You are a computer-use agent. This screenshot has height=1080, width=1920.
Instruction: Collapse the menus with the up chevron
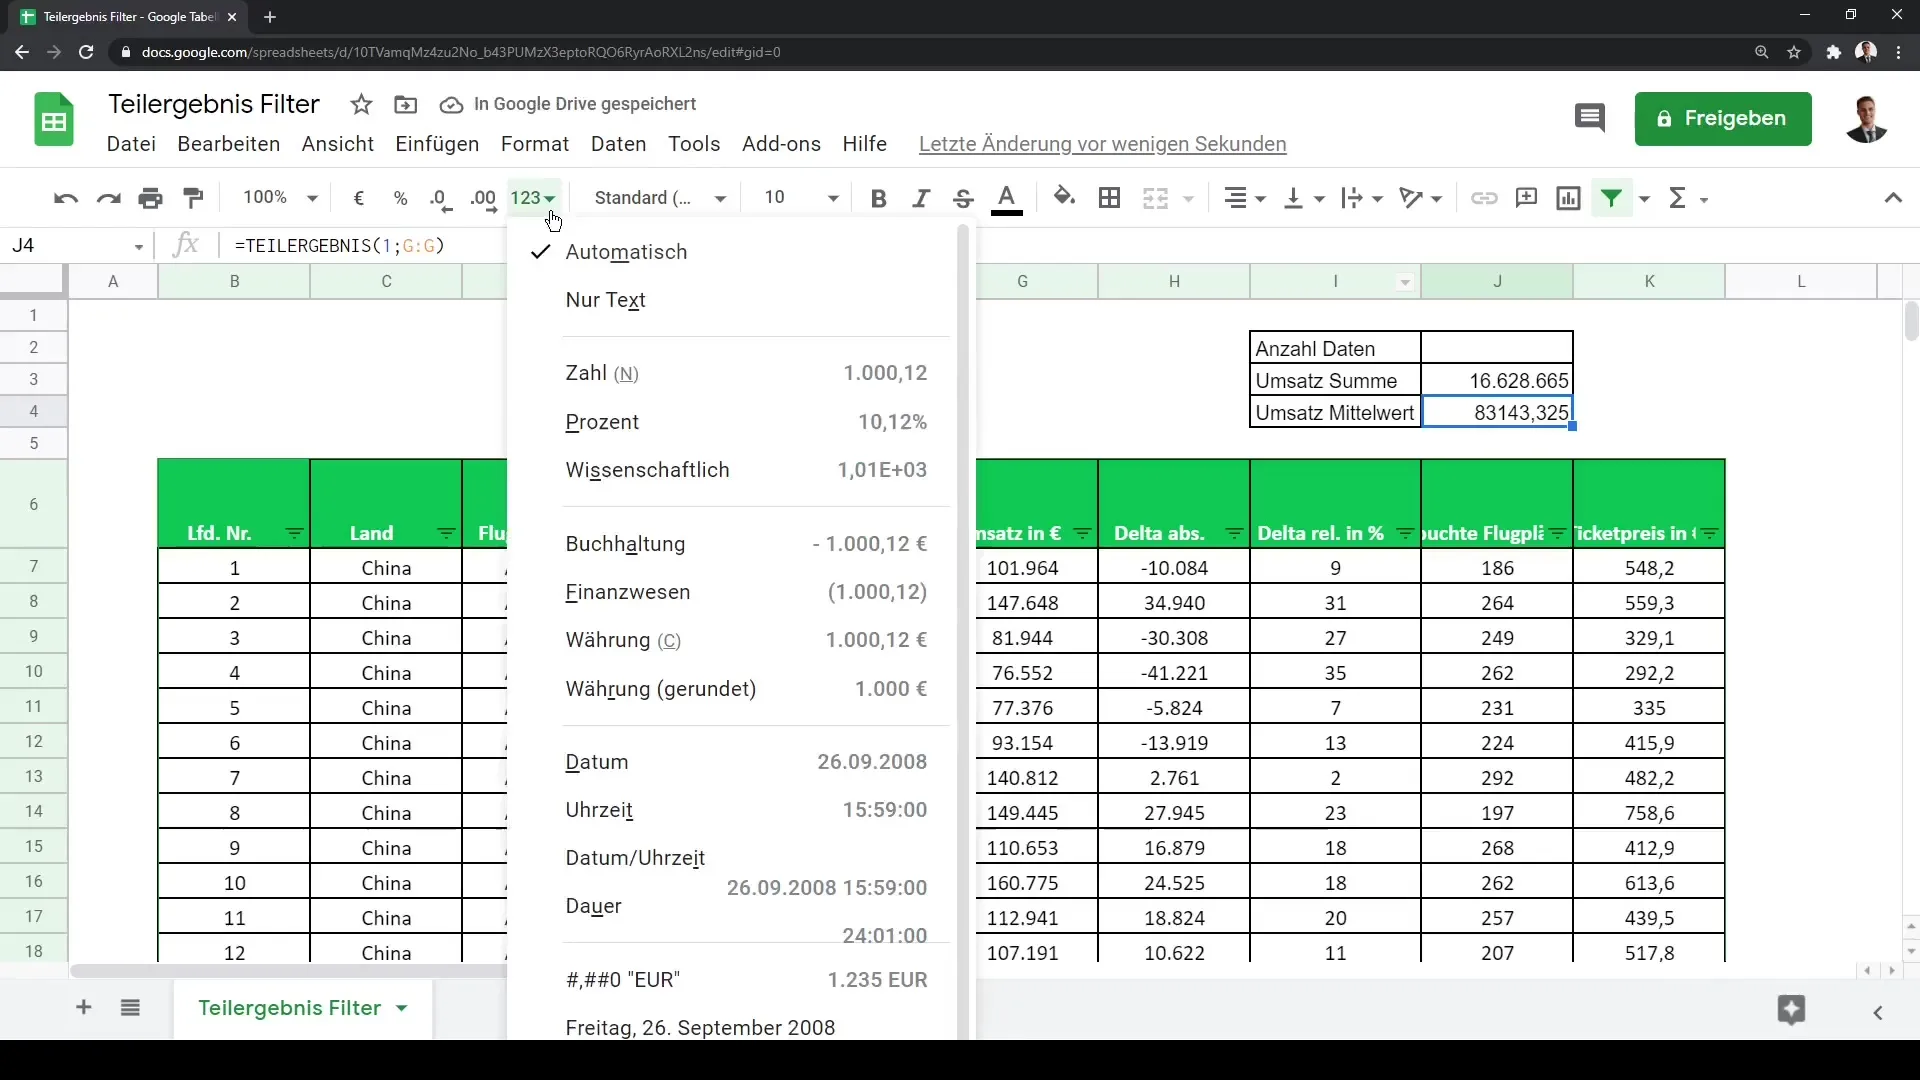click(1893, 199)
